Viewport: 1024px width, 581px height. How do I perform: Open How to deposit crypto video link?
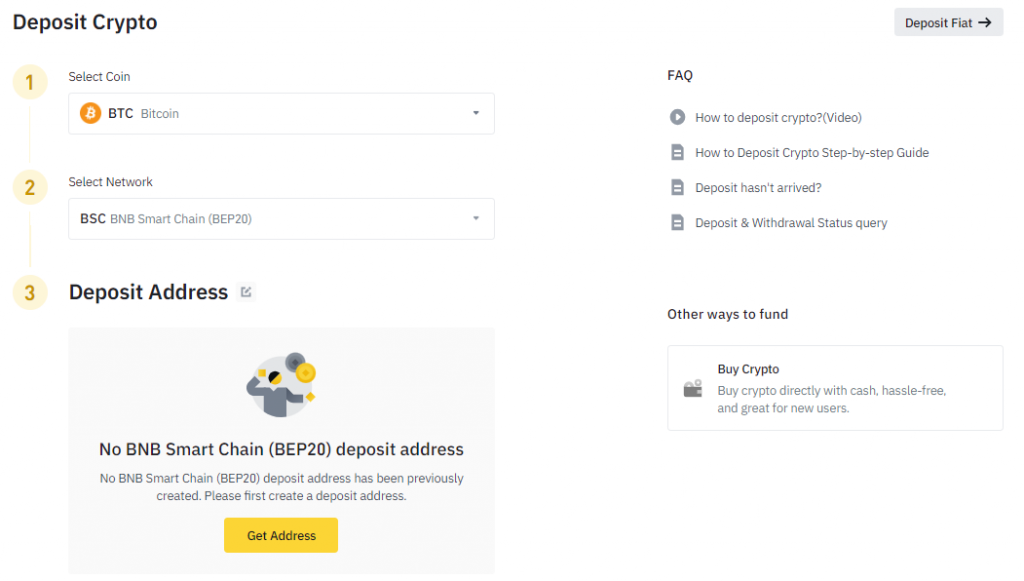pyautogui.click(x=778, y=117)
